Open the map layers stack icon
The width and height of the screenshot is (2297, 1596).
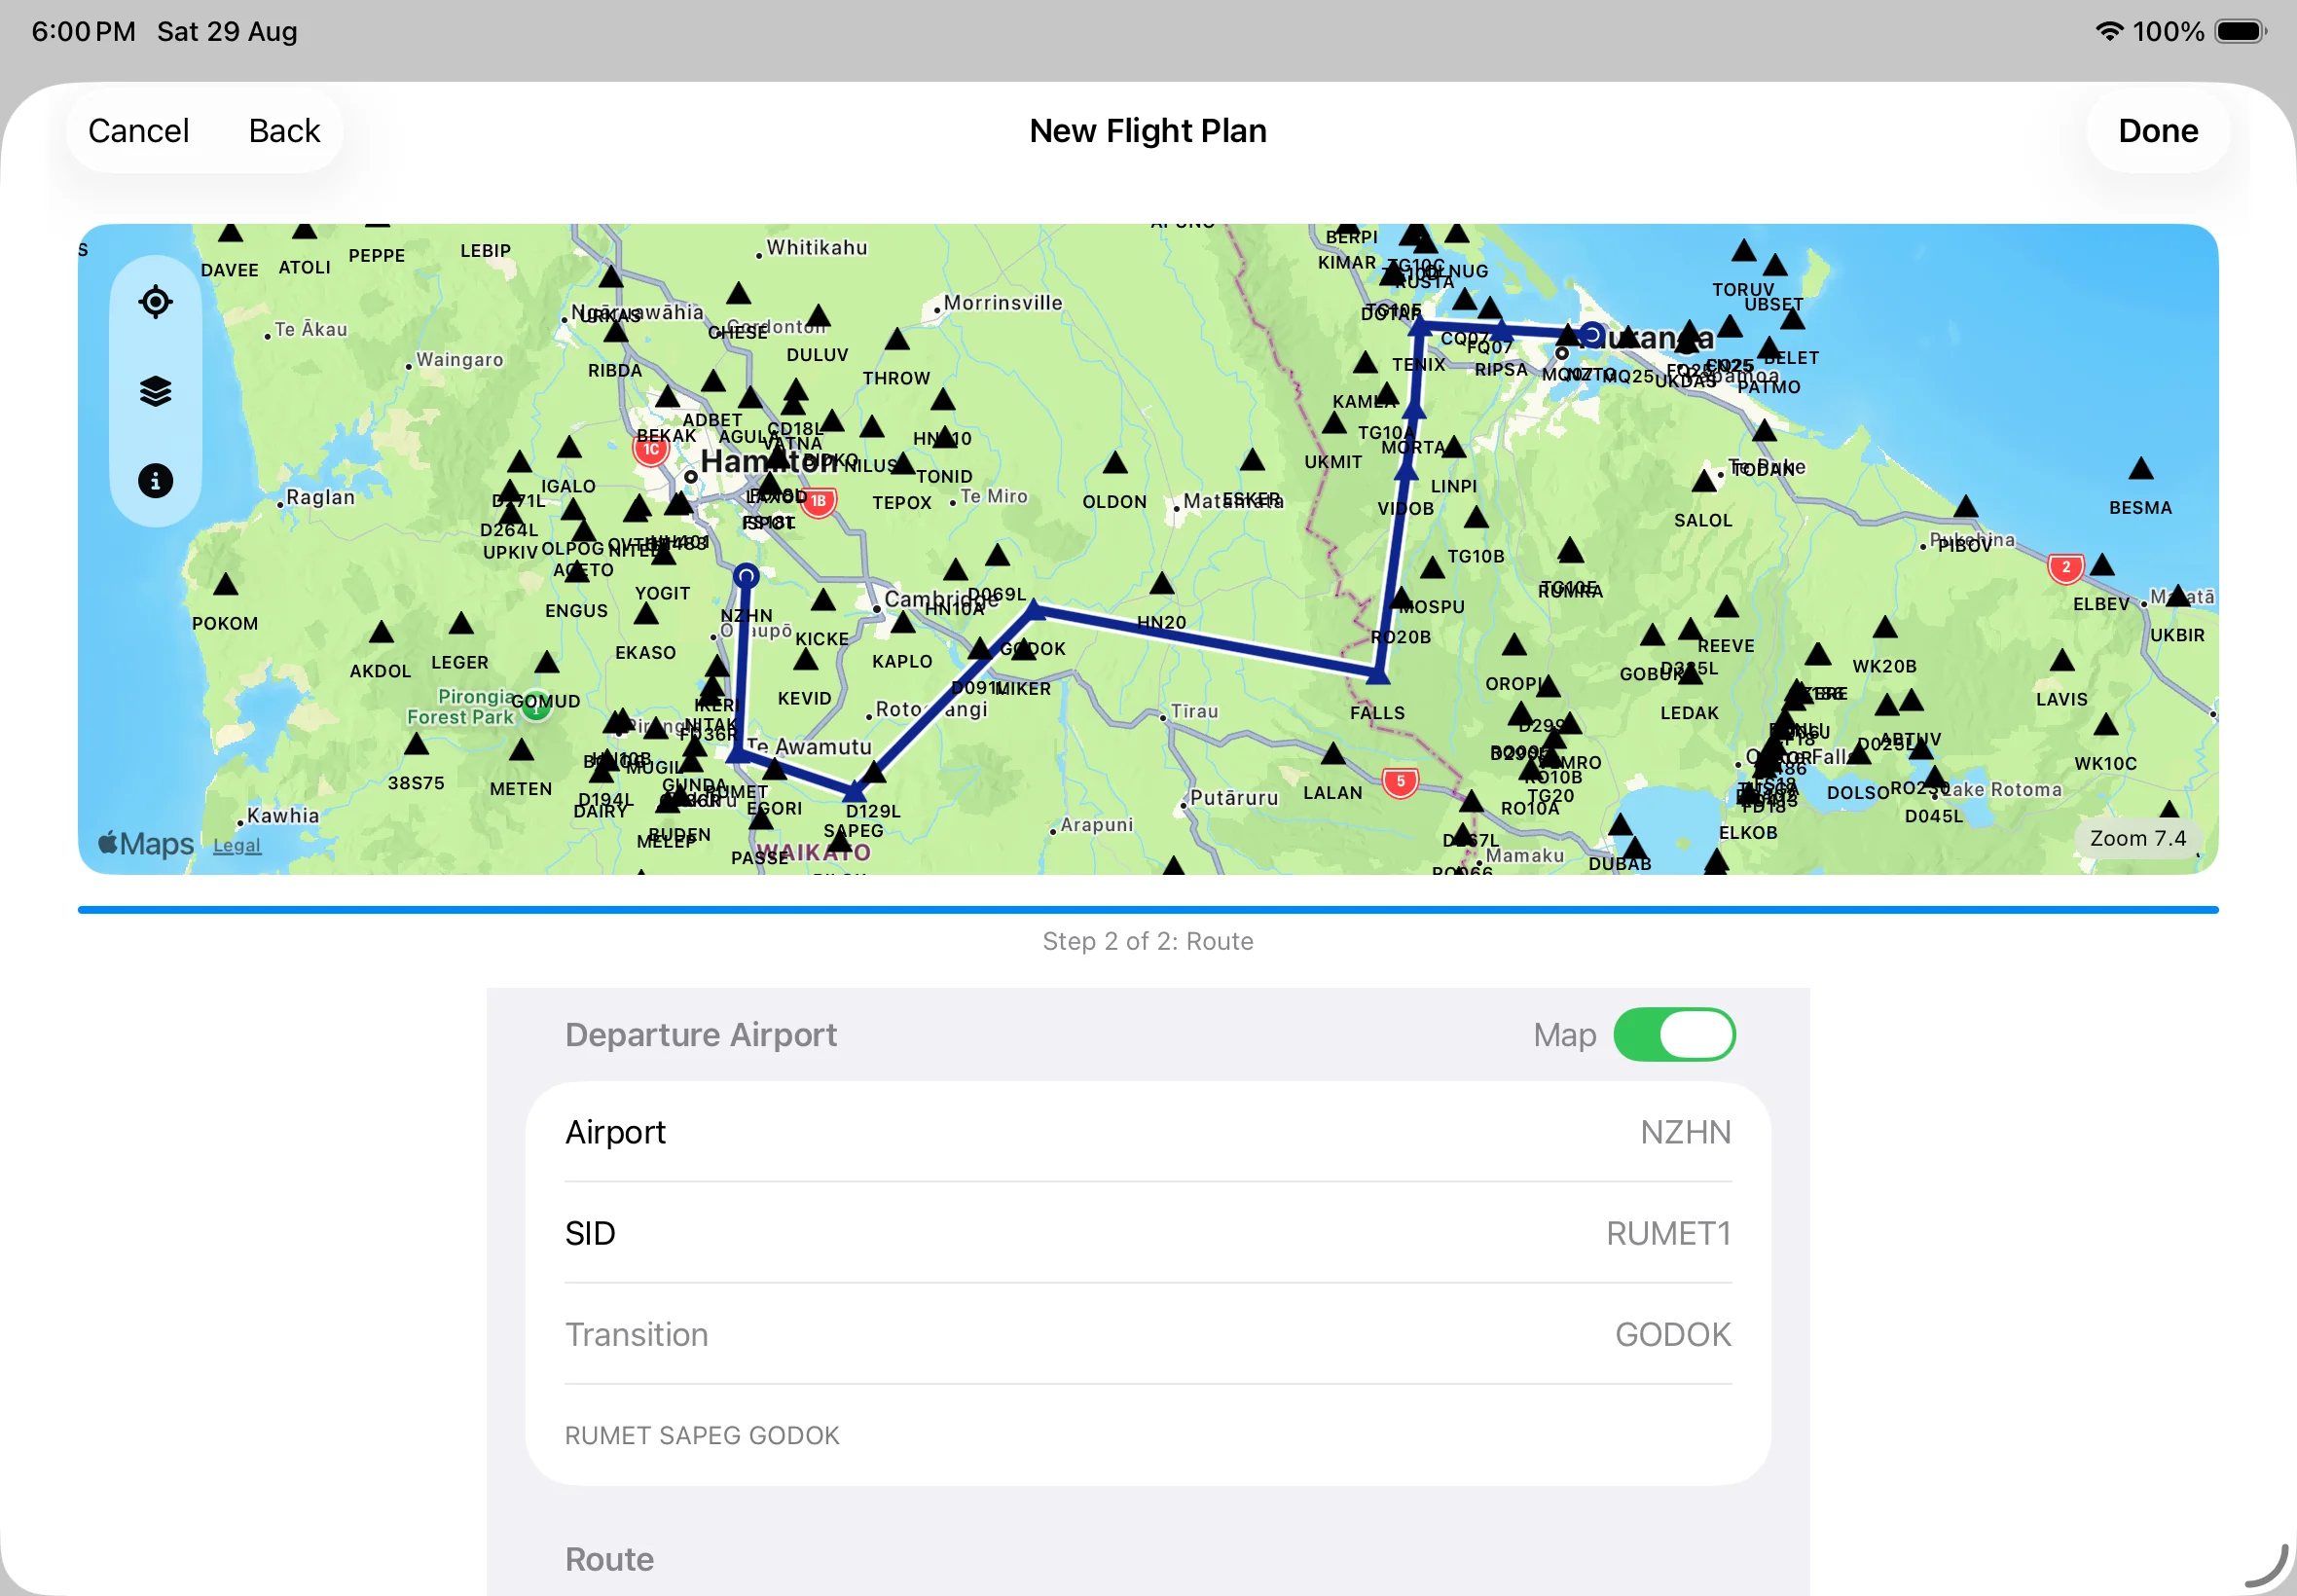click(155, 391)
